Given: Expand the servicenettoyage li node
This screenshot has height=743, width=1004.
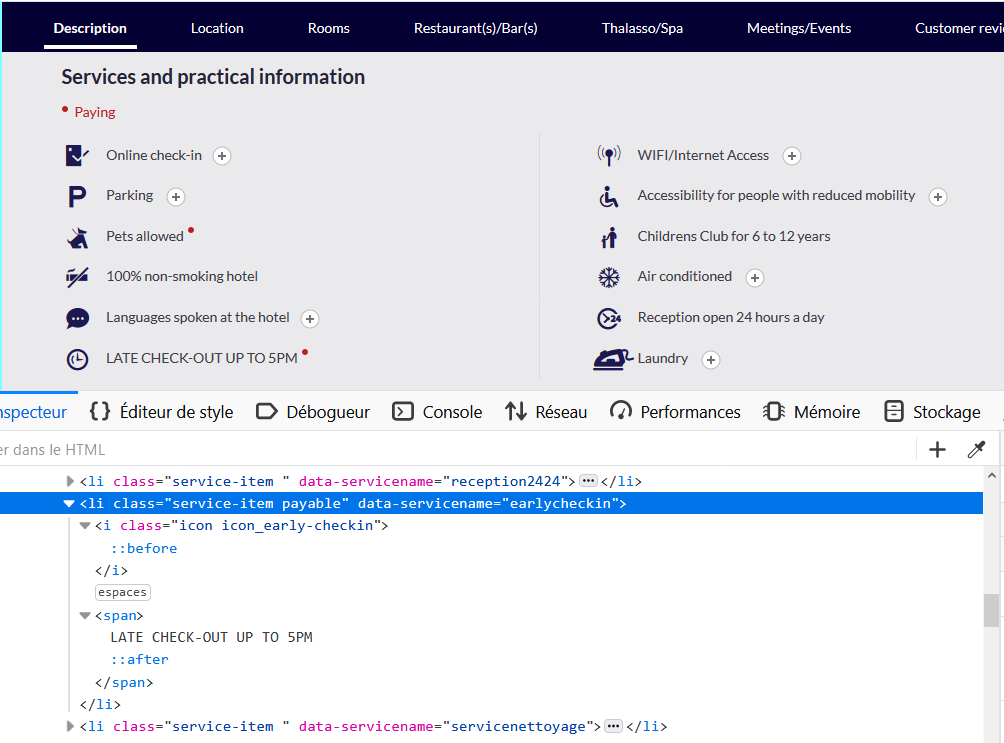Looking at the screenshot, I should click(x=70, y=726).
